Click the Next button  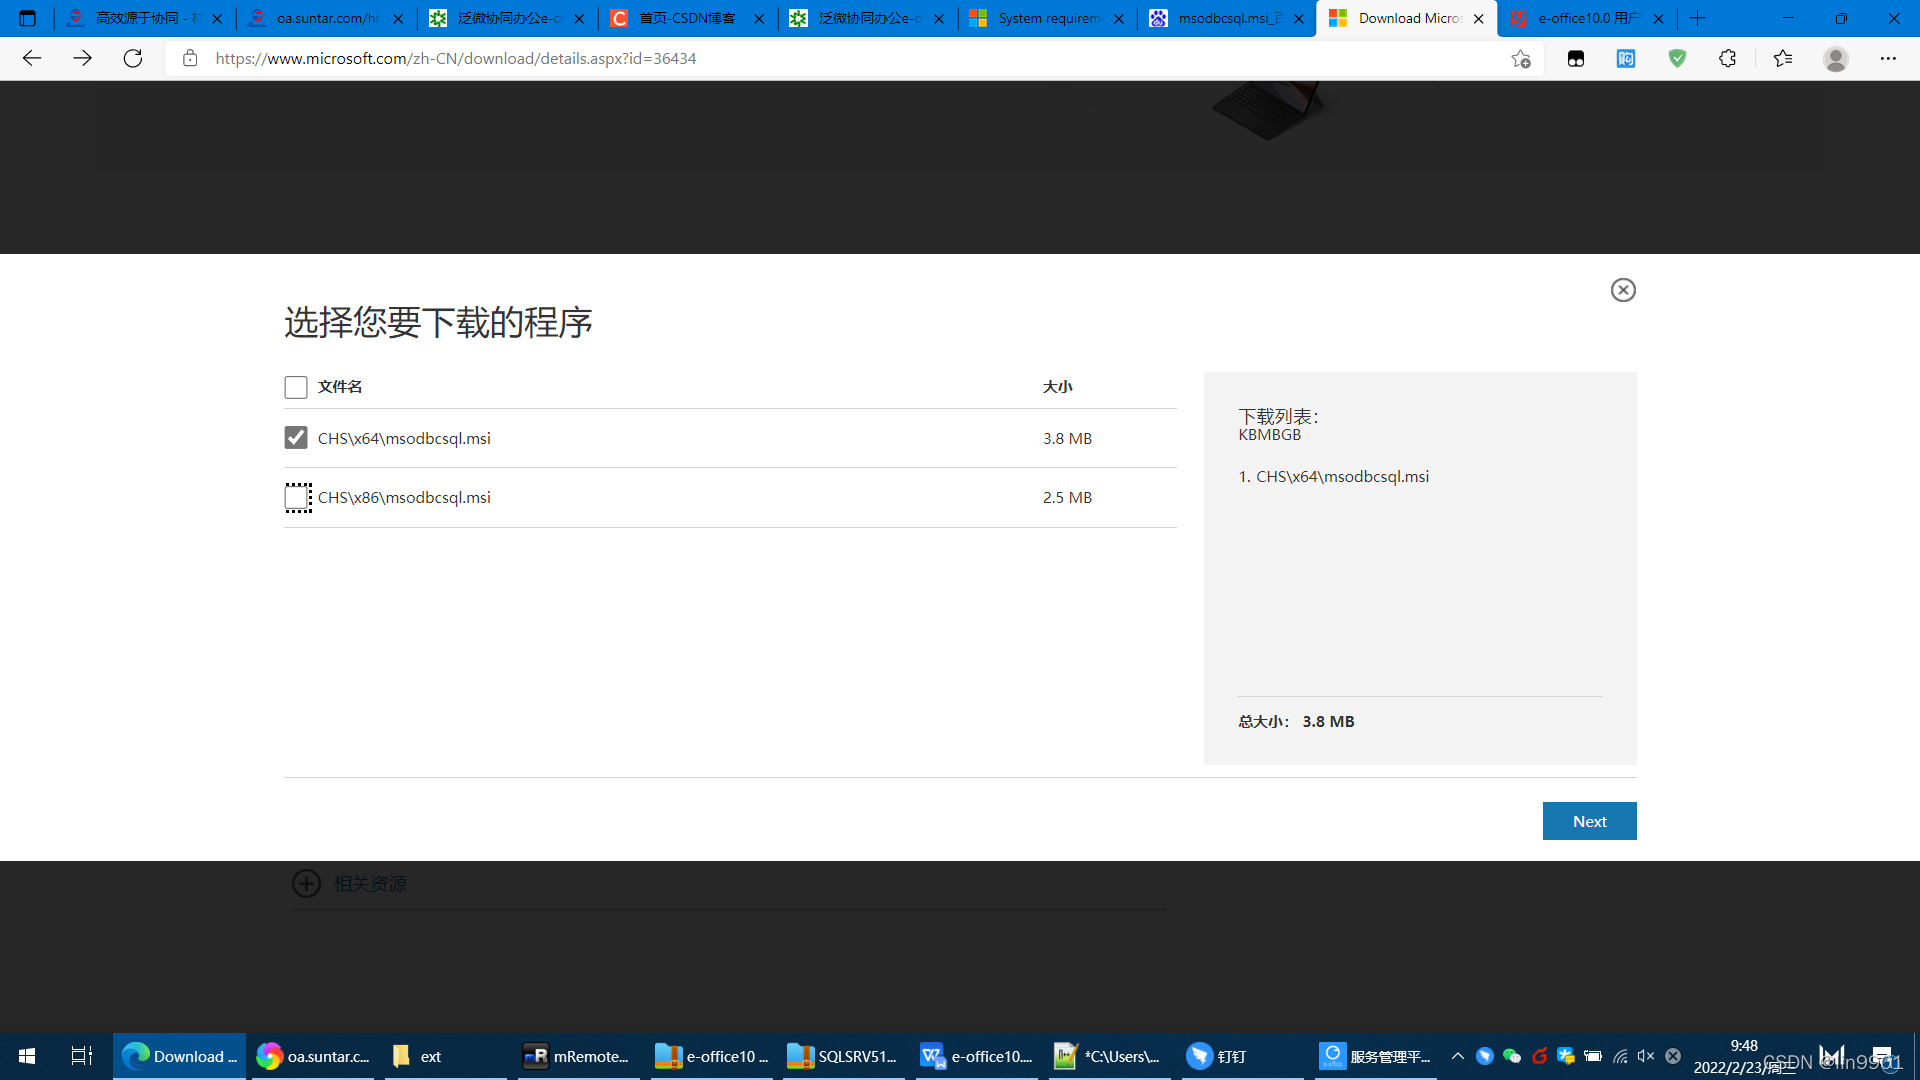coord(1589,821)
